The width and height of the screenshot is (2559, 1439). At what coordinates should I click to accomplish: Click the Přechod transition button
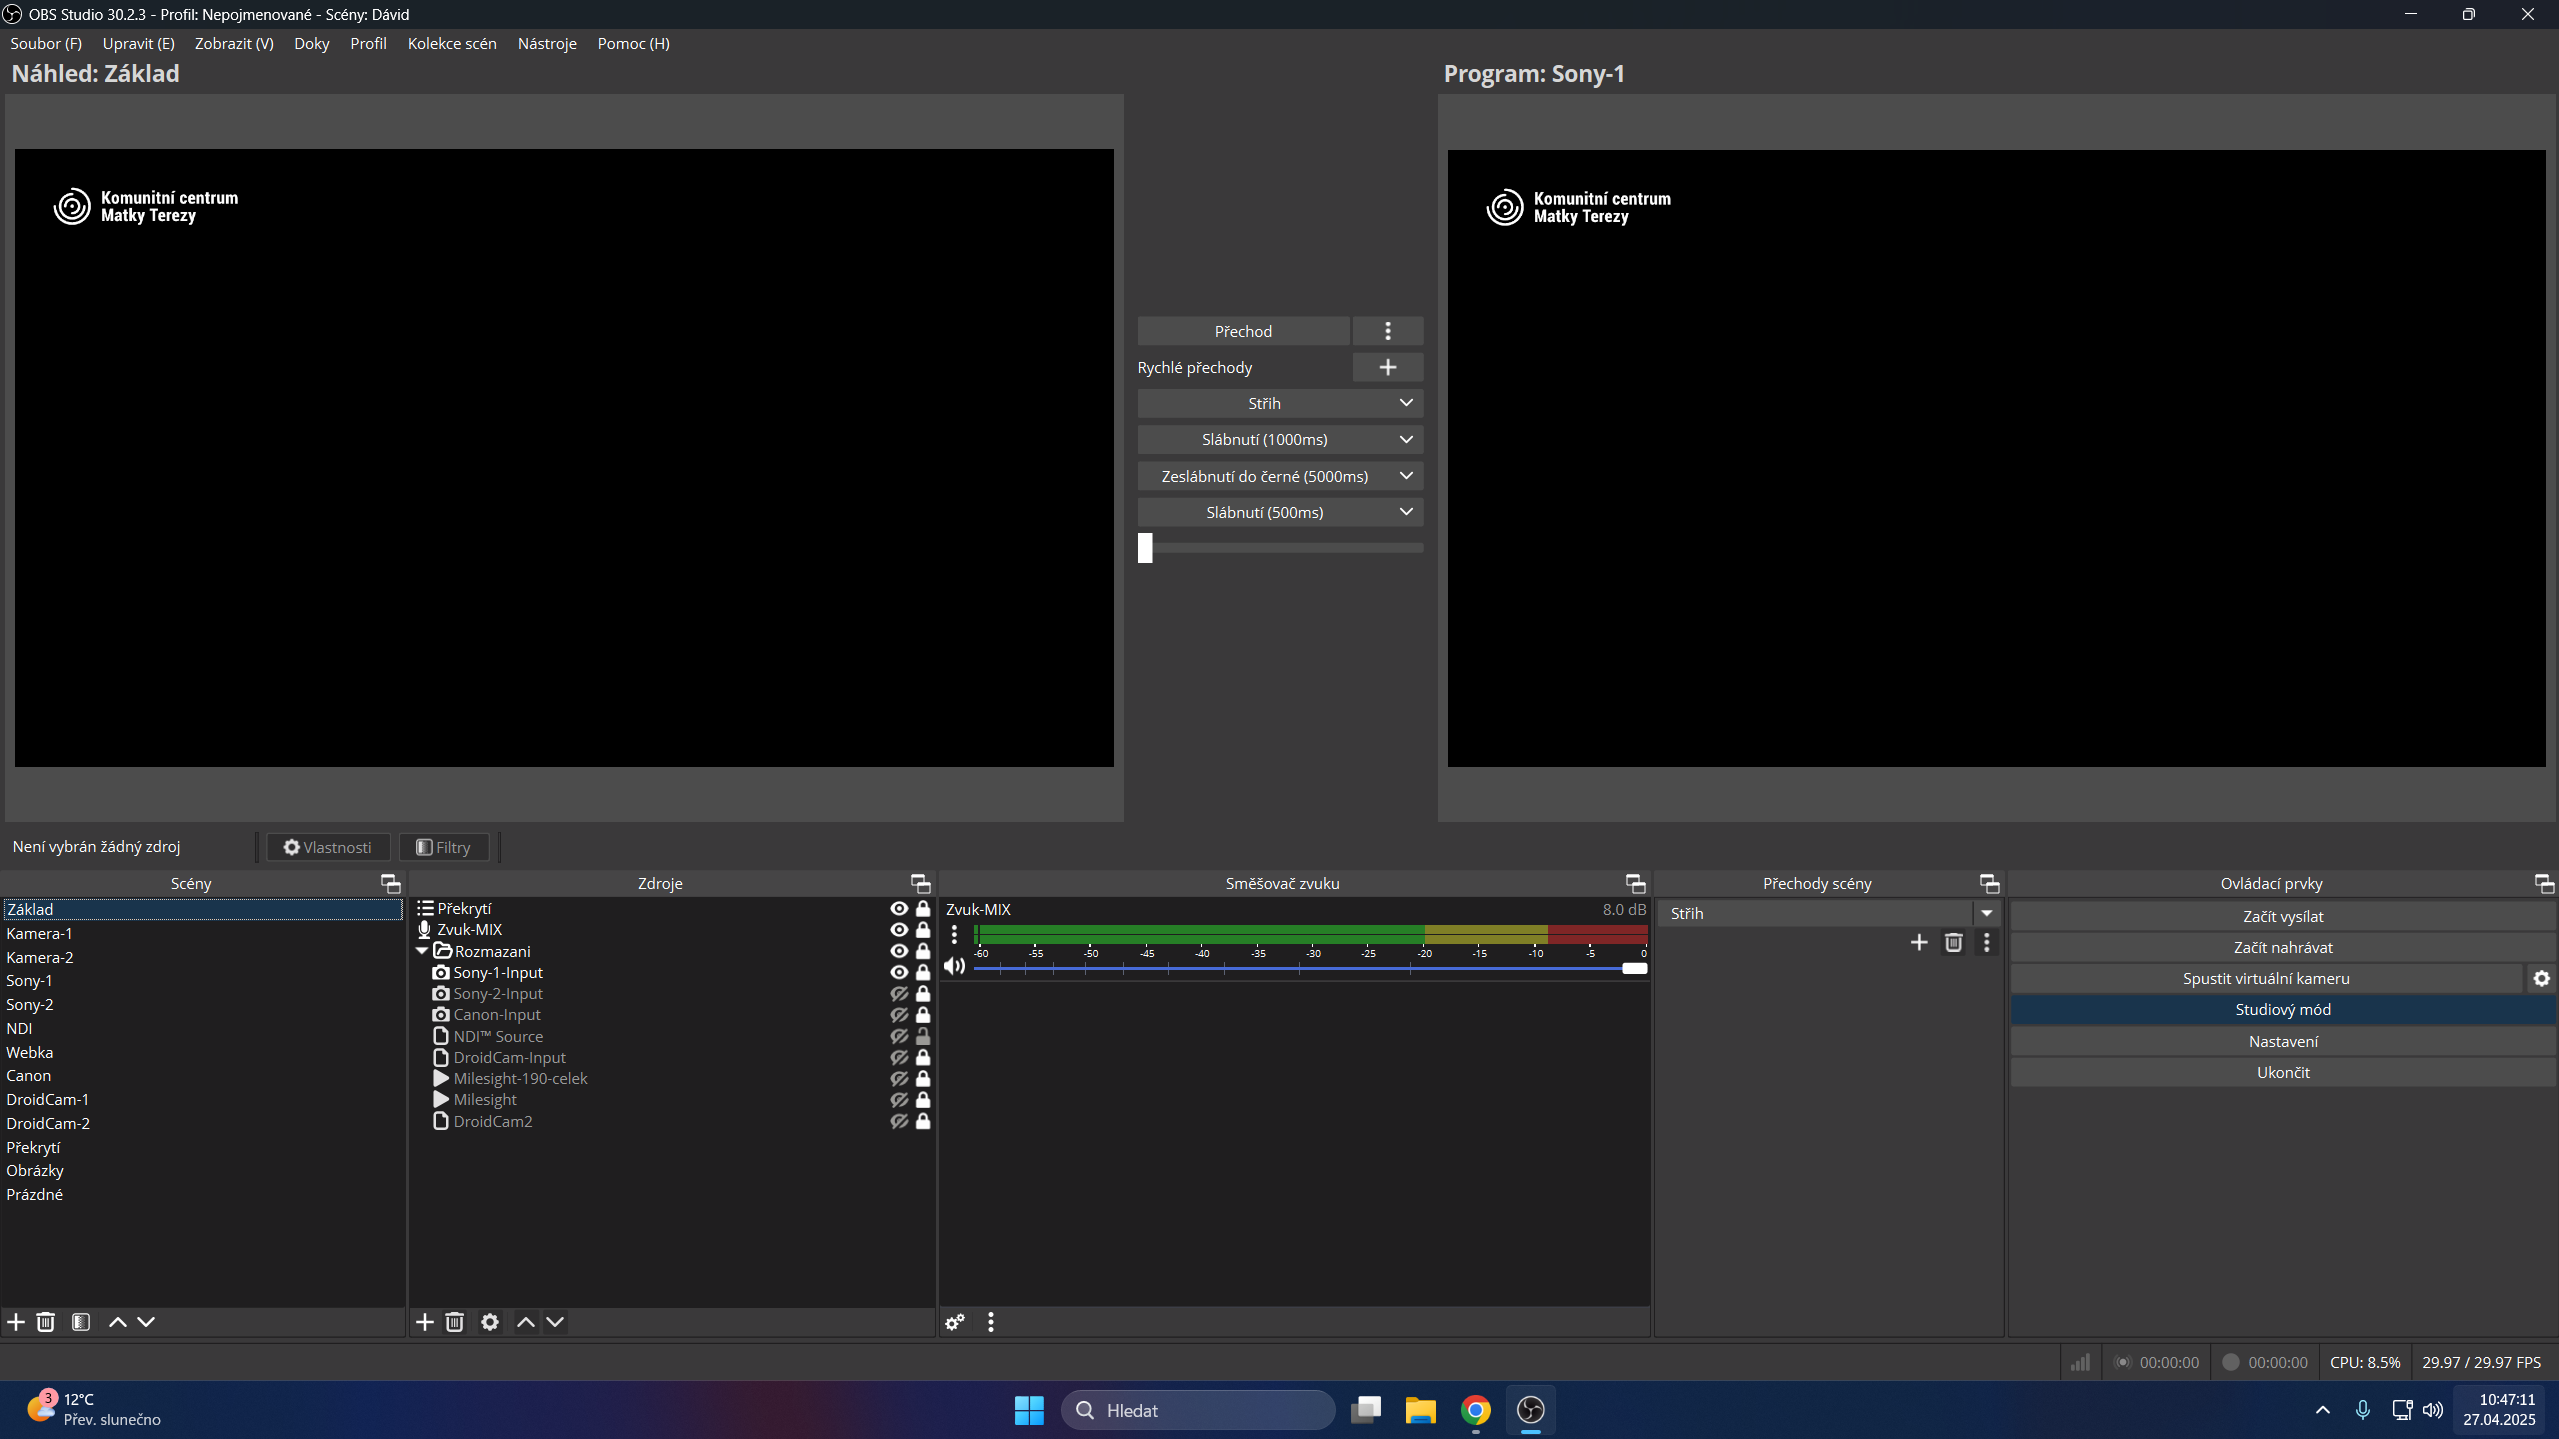coord(1243,331)
